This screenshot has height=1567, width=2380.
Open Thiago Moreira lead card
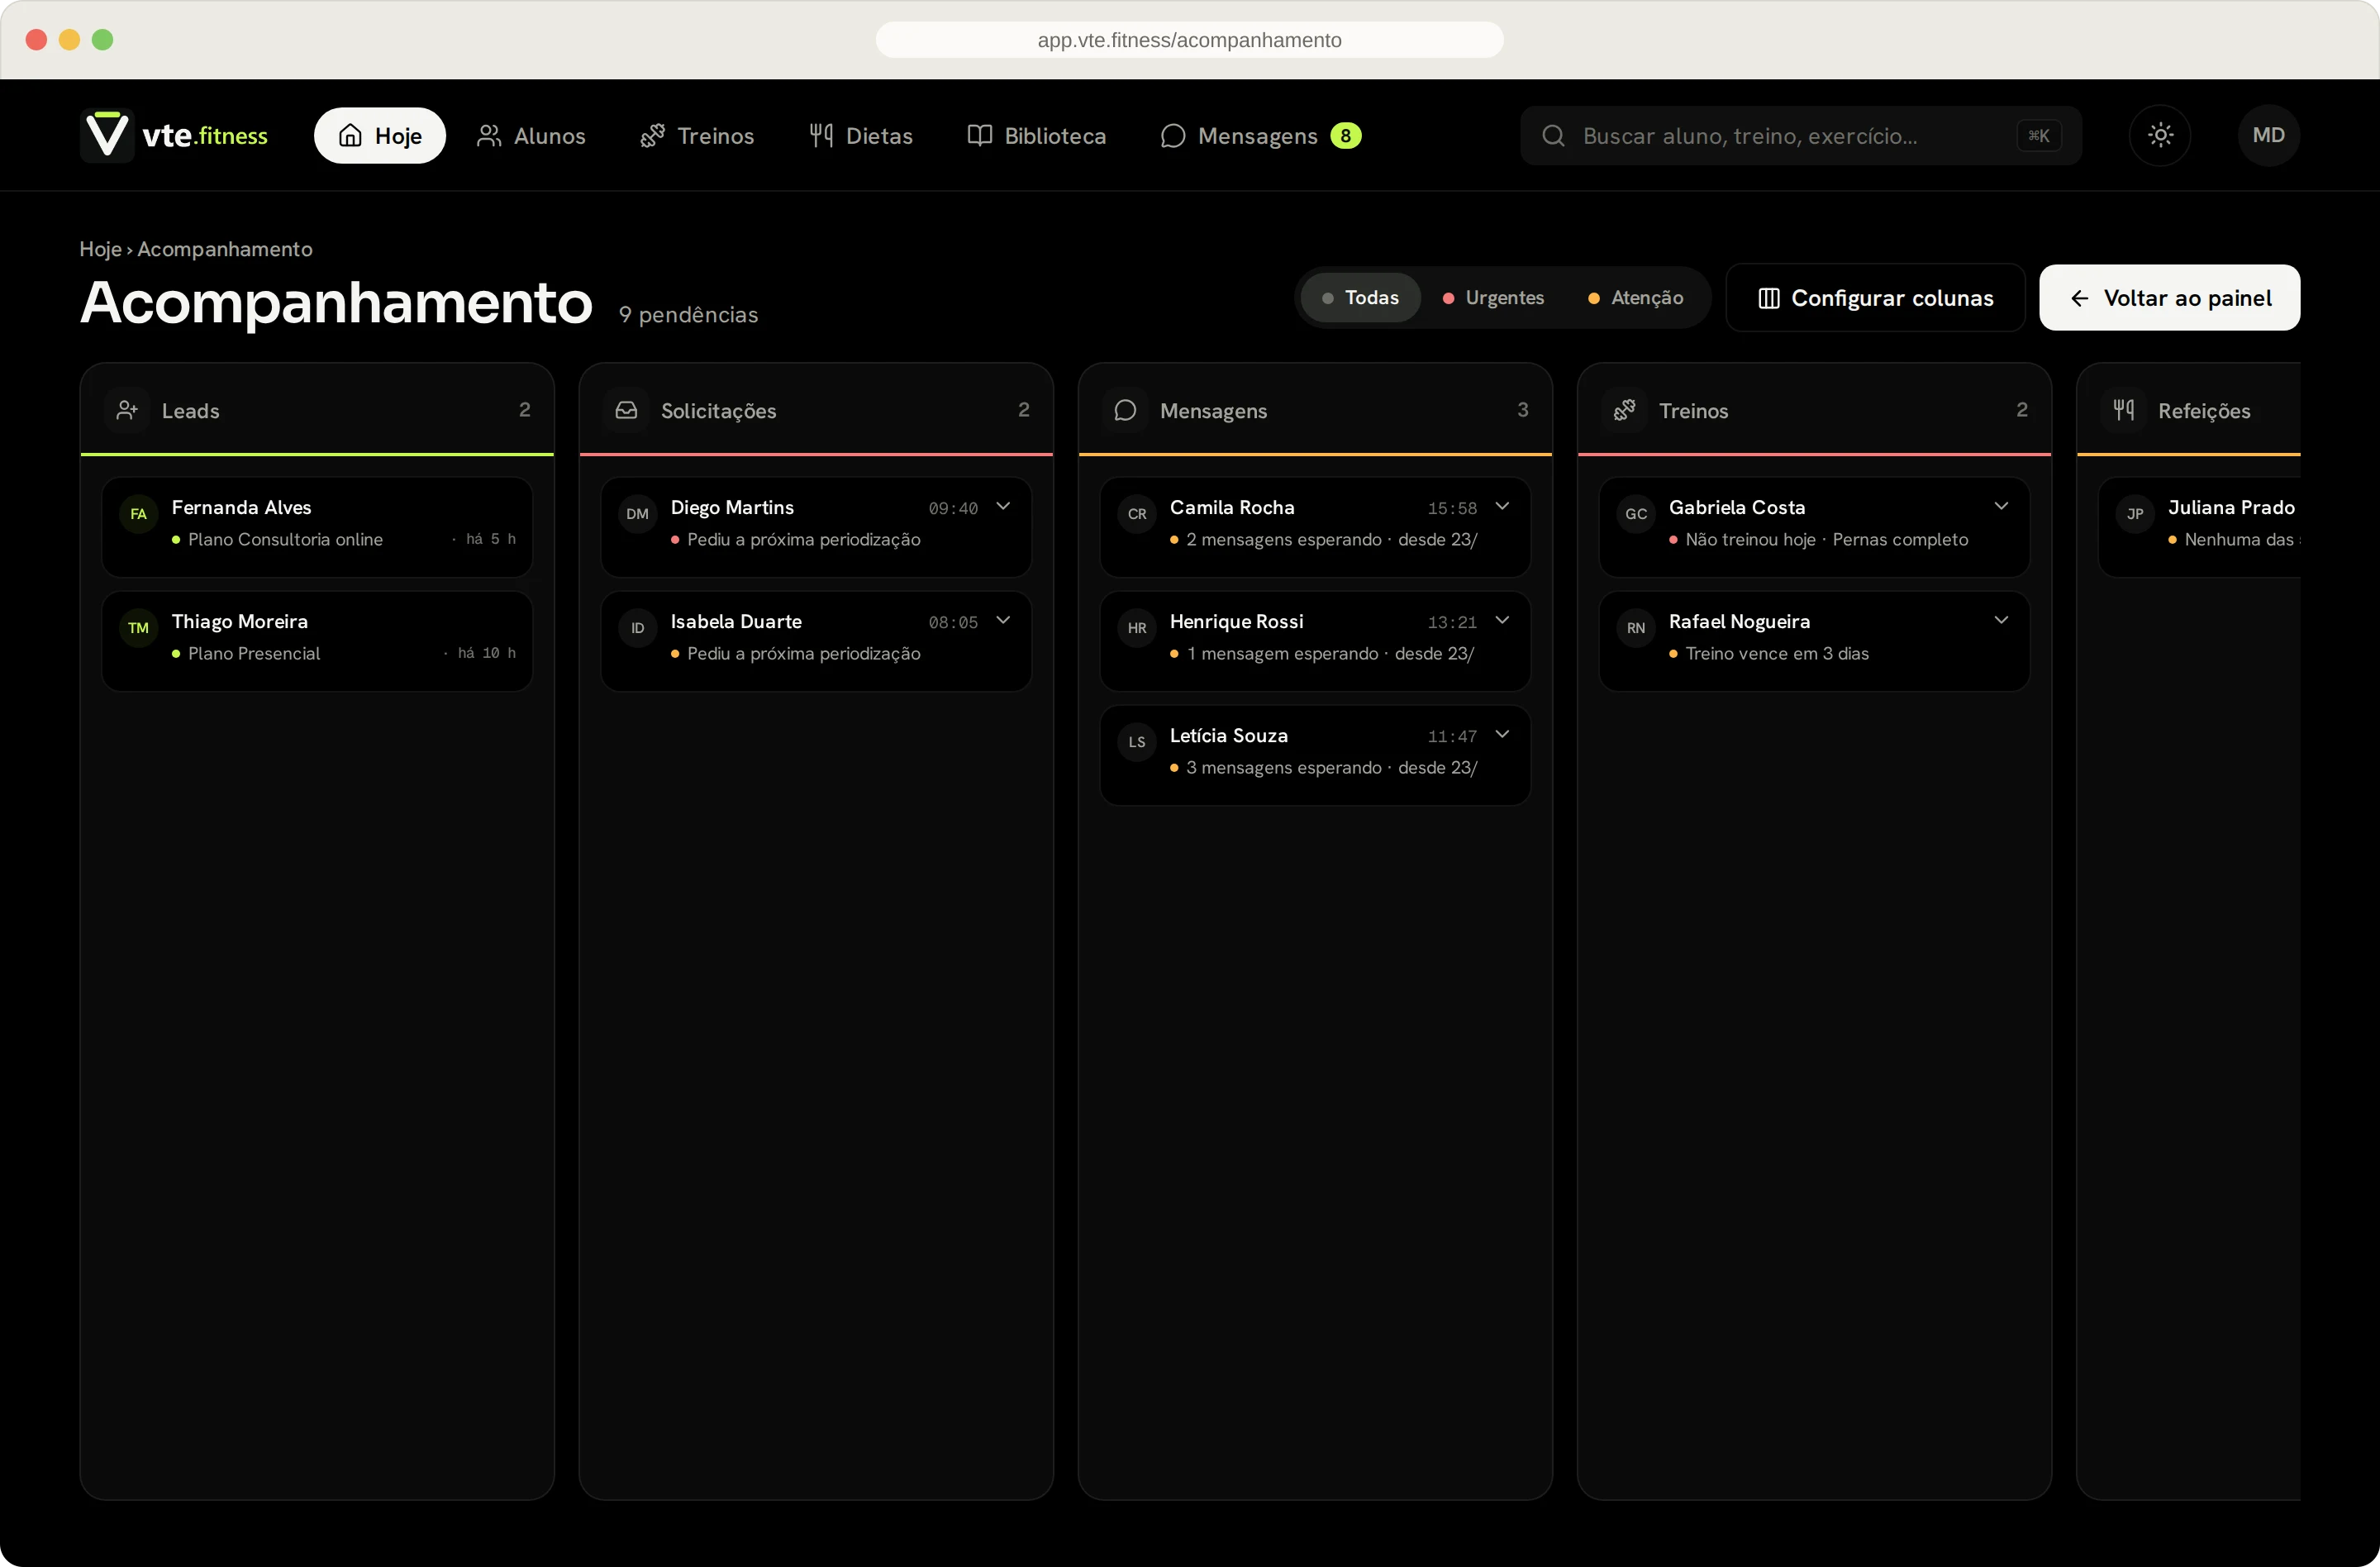pyautogui.click(x=317, y=641)
